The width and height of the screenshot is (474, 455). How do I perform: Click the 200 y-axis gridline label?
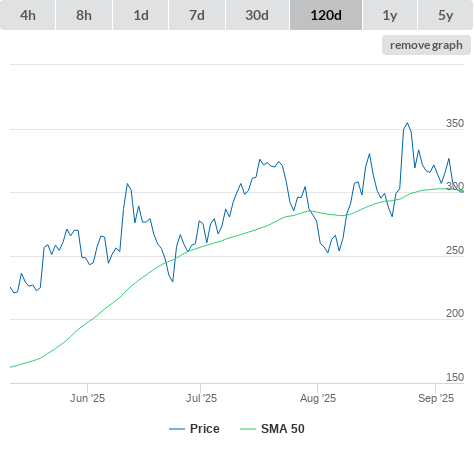pyautogui.click(x=455, y=313)
